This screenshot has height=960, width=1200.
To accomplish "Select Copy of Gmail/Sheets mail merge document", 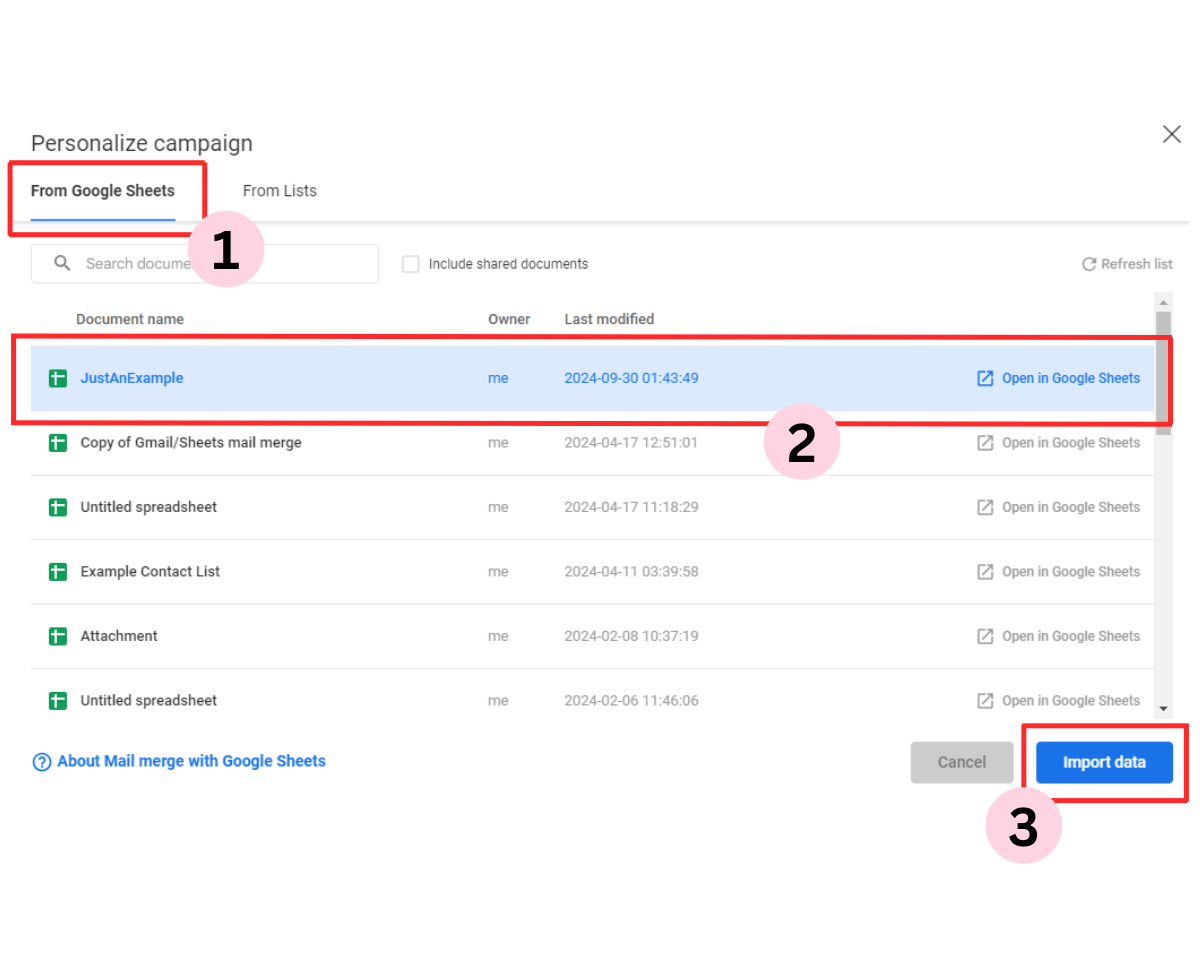I will 191,442.
